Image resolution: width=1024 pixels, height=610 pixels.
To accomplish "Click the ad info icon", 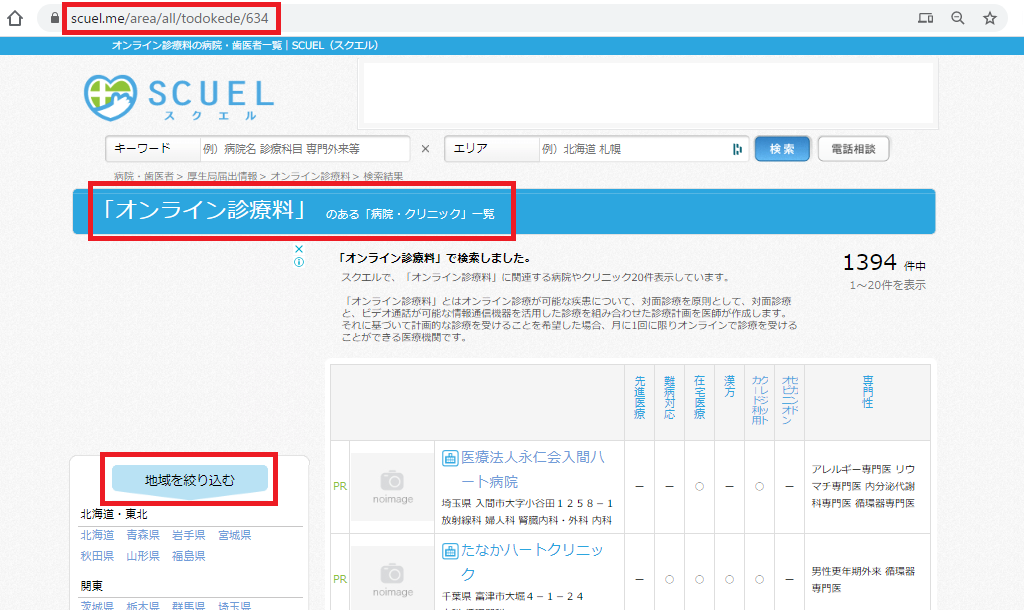I will [x=299, y=262].
